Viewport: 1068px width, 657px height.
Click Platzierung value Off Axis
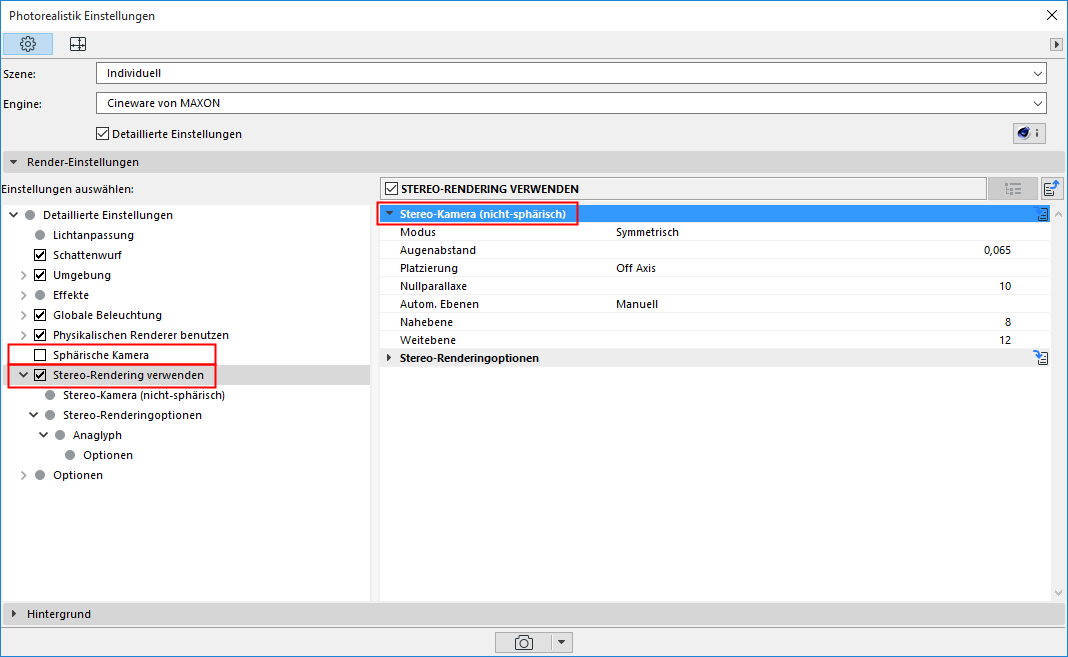pyautogui.click(x=635, y=268)
